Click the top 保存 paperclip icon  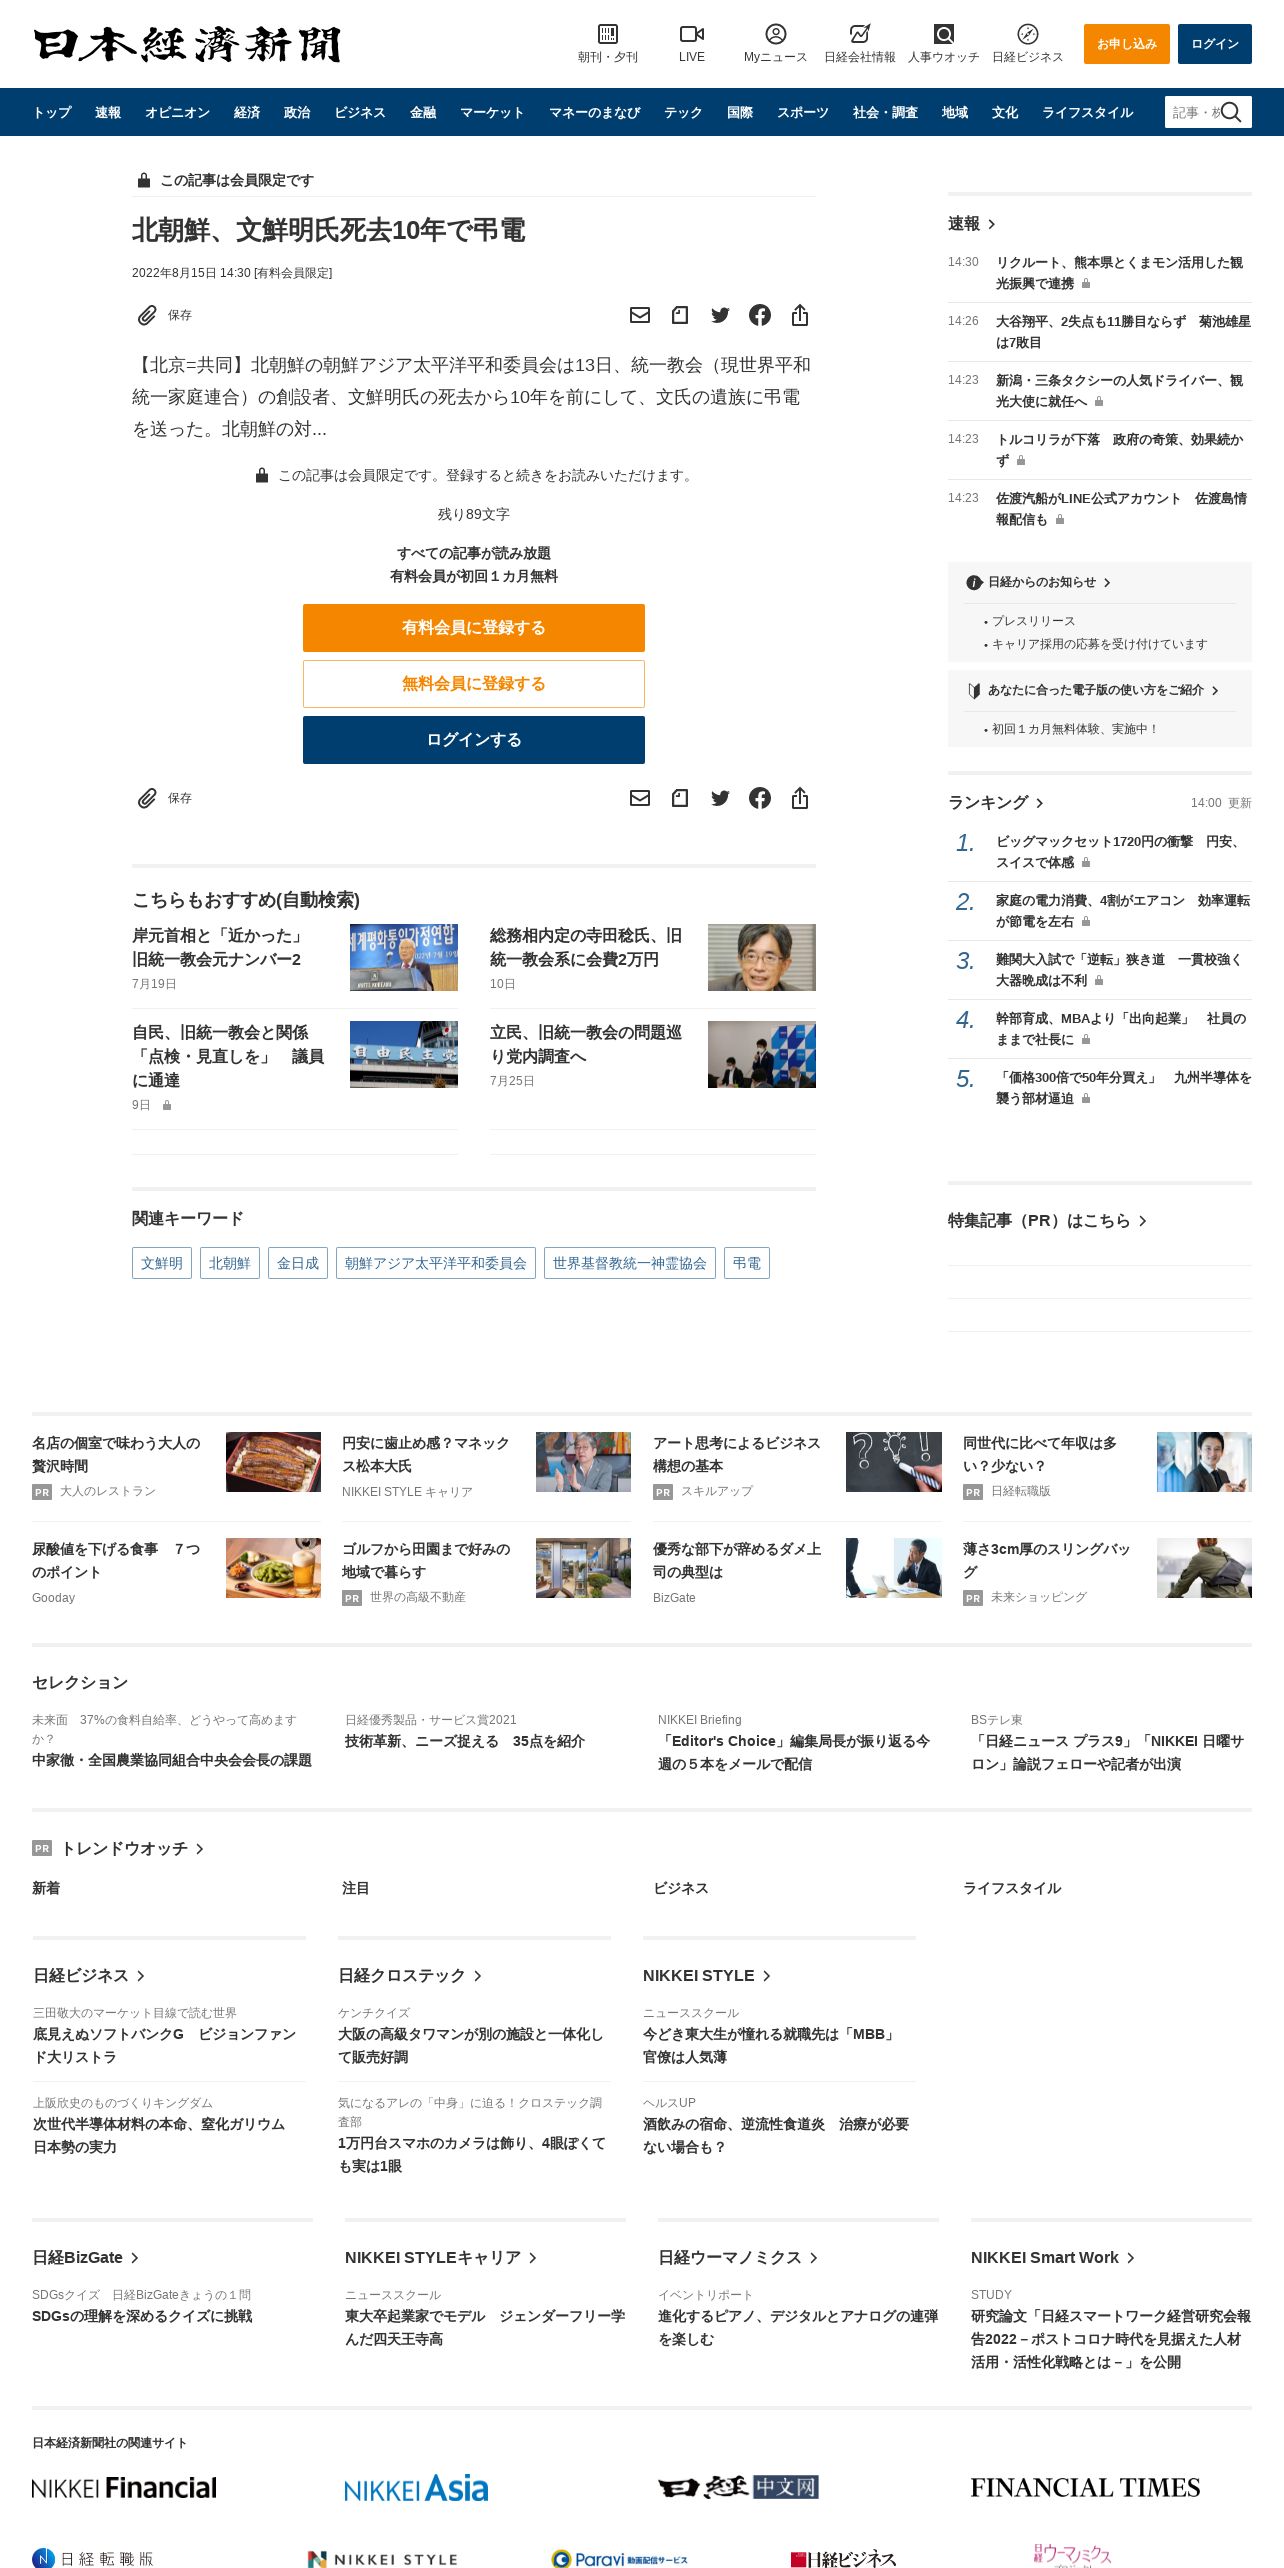(147, 315)
